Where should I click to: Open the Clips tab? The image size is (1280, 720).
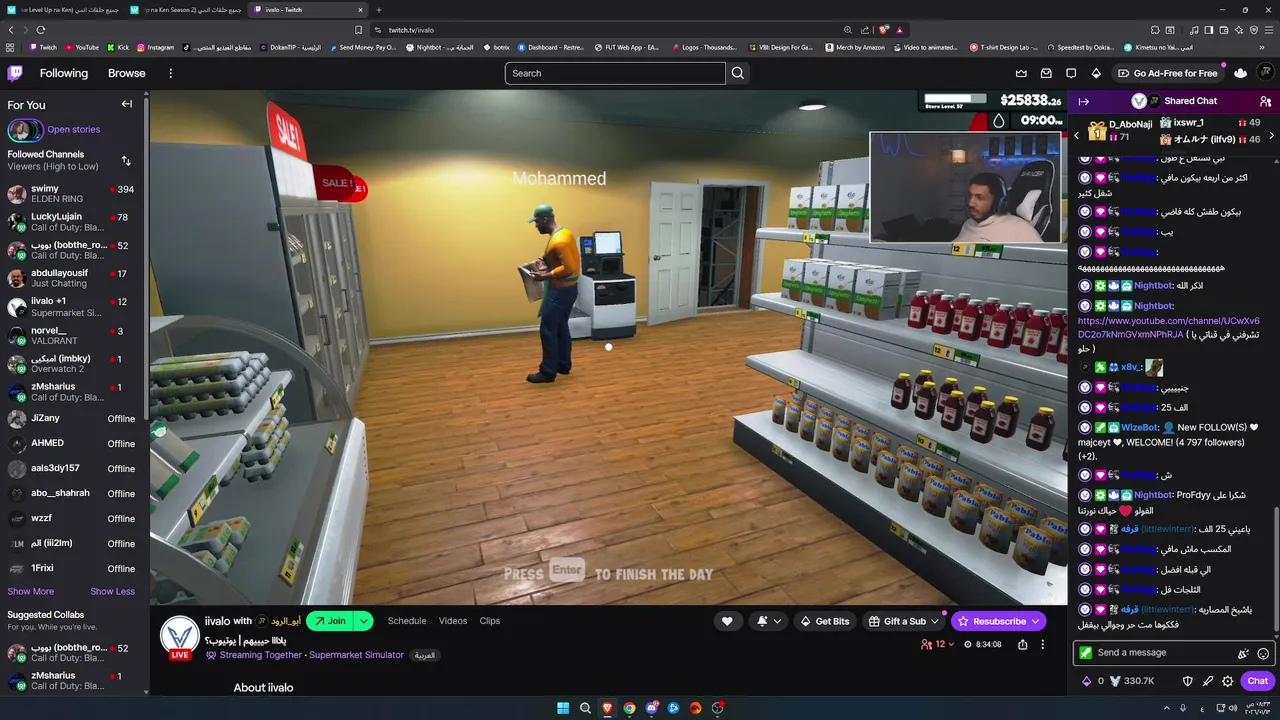coord(490,621)
